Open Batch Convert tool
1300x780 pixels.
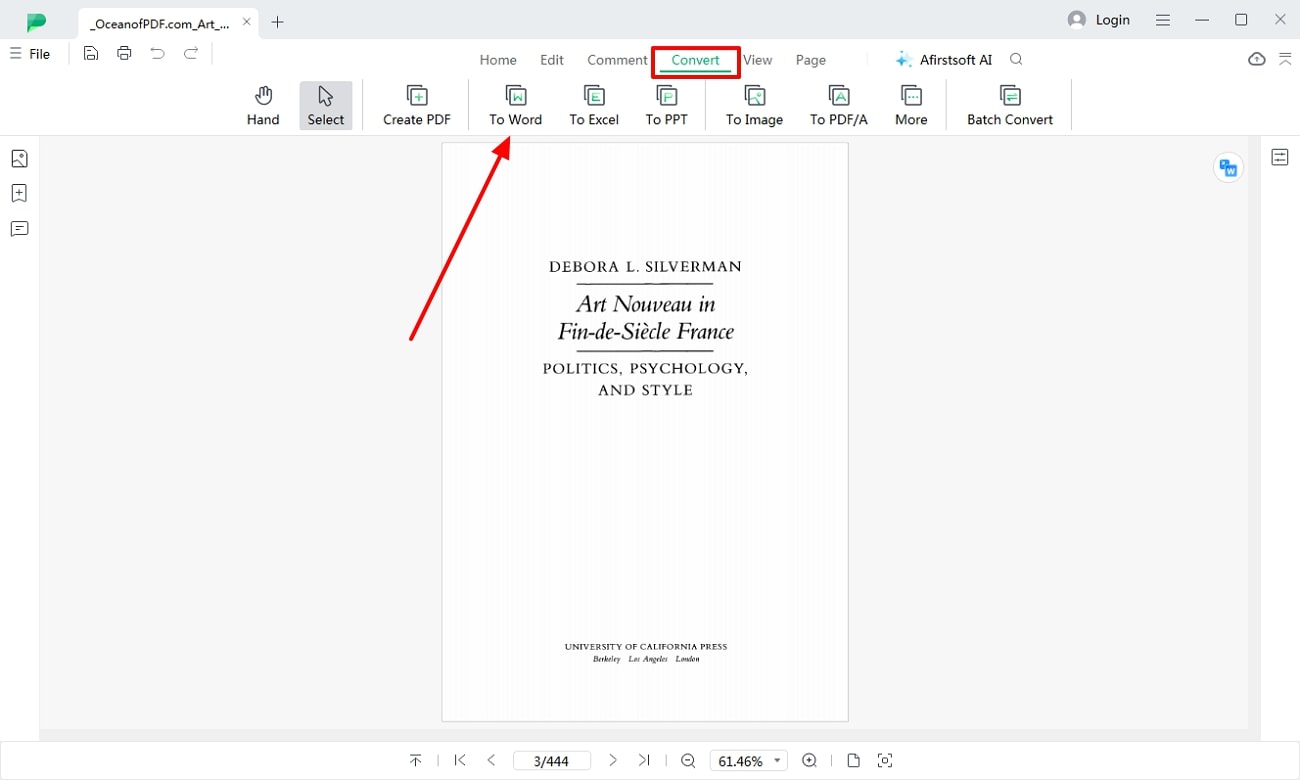1010,106
